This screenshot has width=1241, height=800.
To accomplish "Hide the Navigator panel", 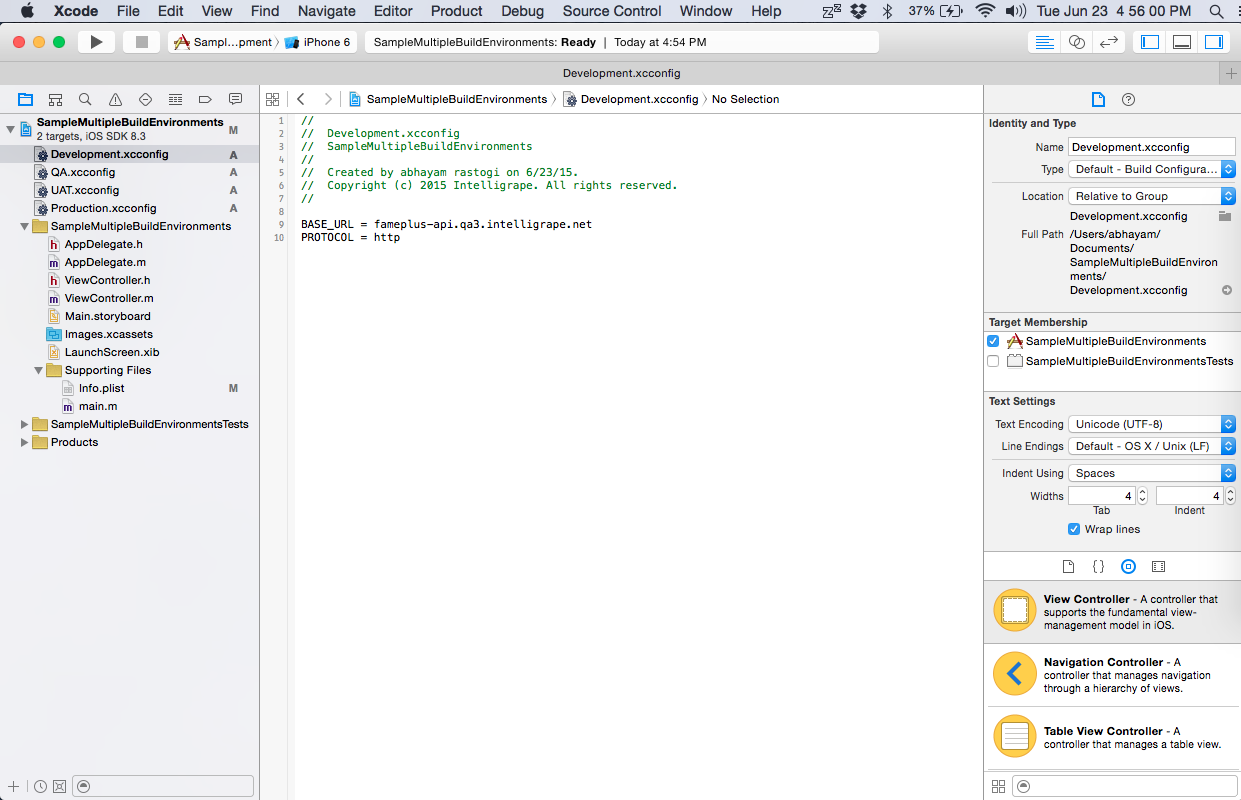I will (x=1150, y=42).
